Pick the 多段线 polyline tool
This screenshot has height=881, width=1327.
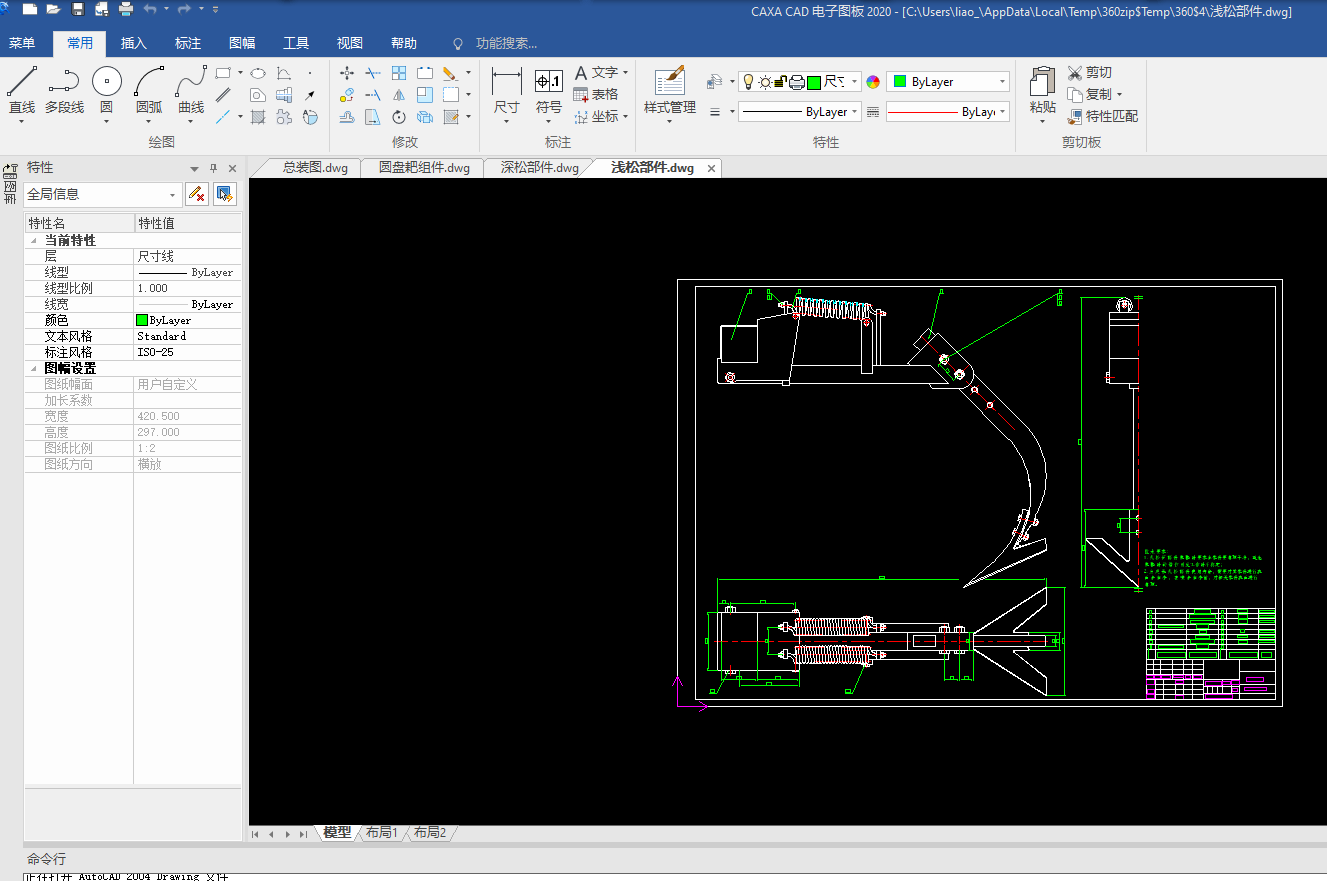(x=64, y=82)
